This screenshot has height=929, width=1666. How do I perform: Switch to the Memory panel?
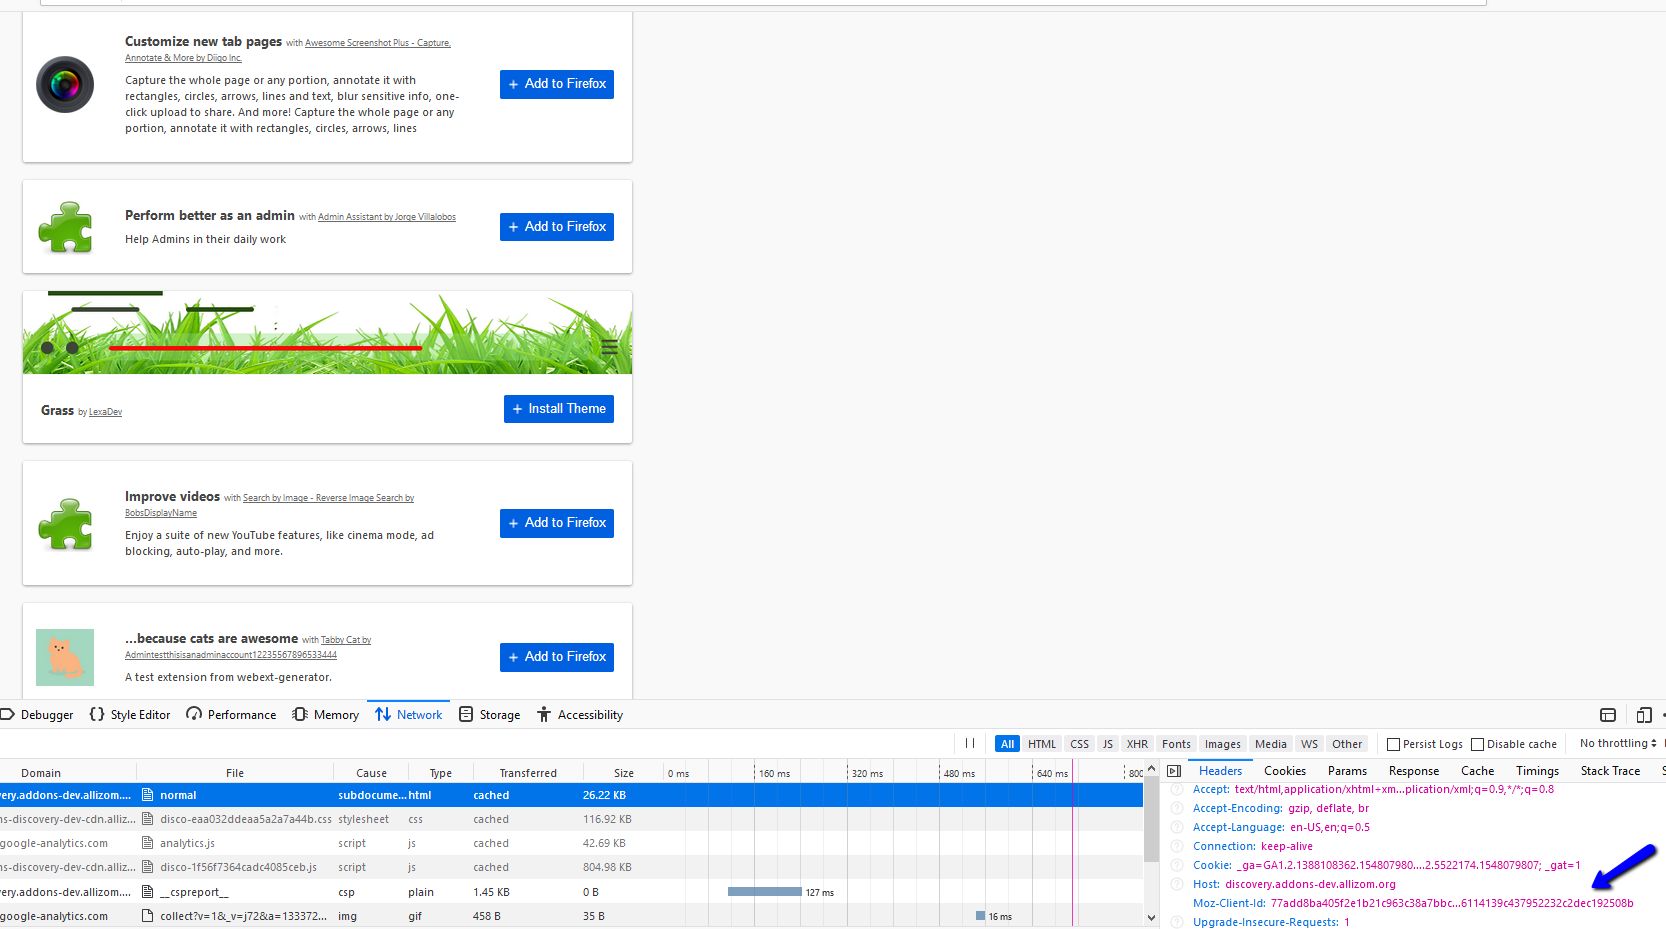pos(325,715)
